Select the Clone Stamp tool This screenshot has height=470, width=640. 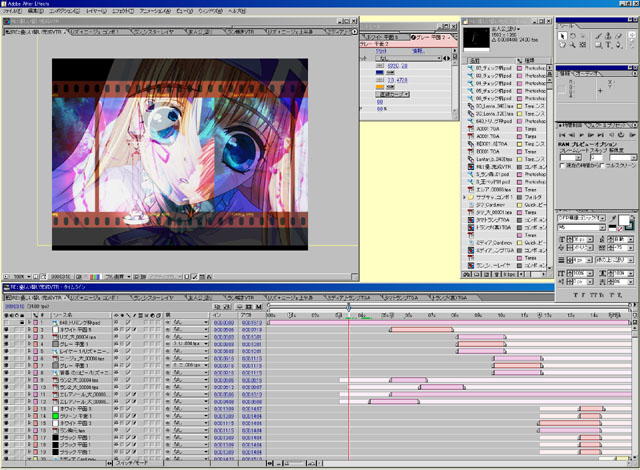click(608, 36)
